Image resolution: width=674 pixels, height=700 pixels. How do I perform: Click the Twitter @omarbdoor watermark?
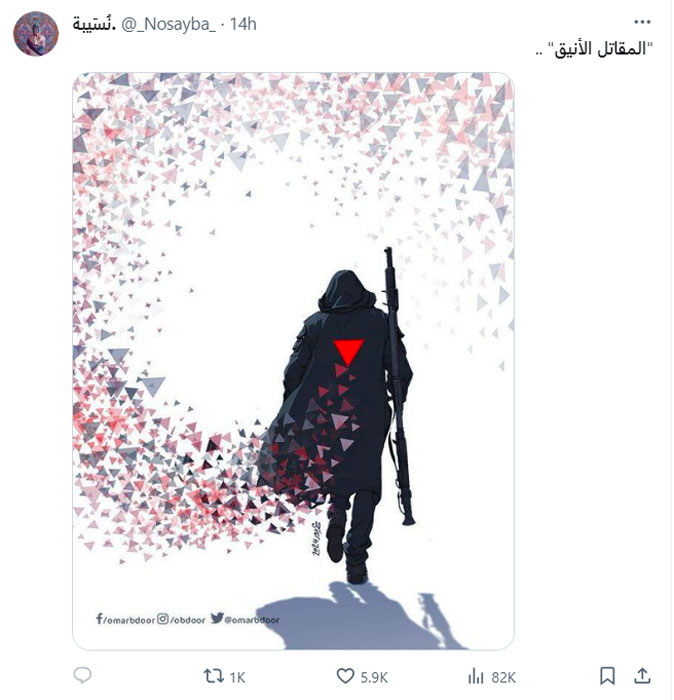[245, 619]
